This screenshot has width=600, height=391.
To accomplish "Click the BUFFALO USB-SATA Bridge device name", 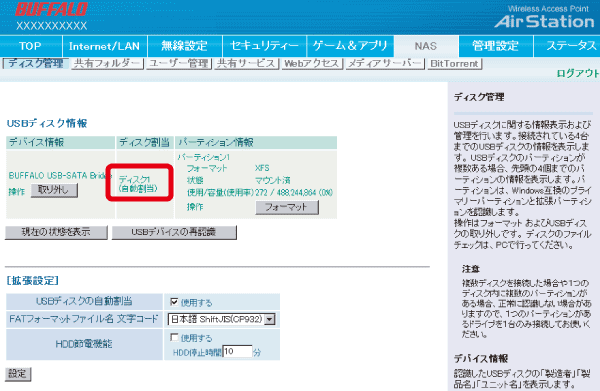I will point(60,176).
